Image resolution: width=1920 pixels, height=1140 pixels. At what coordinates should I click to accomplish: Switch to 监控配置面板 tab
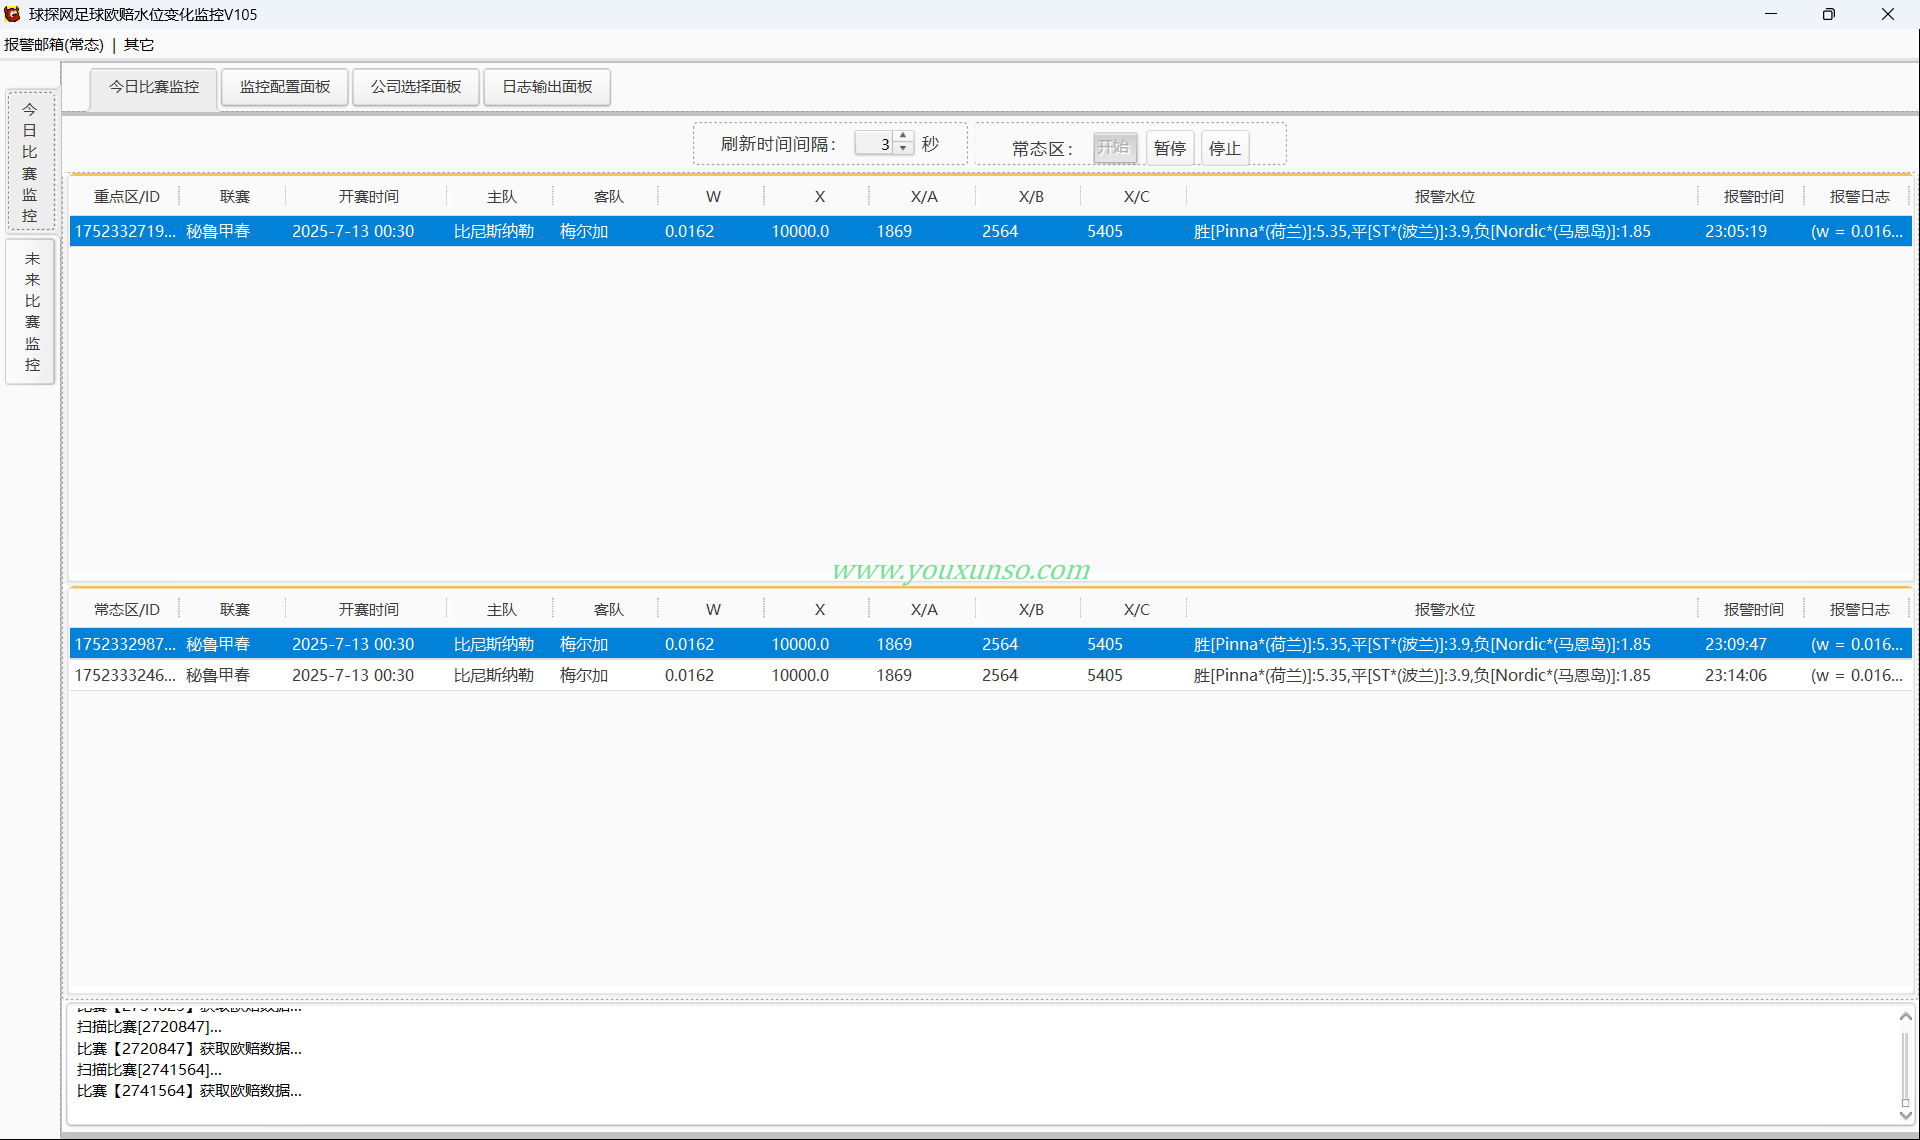pyautogui.click(x=285, y=87)
